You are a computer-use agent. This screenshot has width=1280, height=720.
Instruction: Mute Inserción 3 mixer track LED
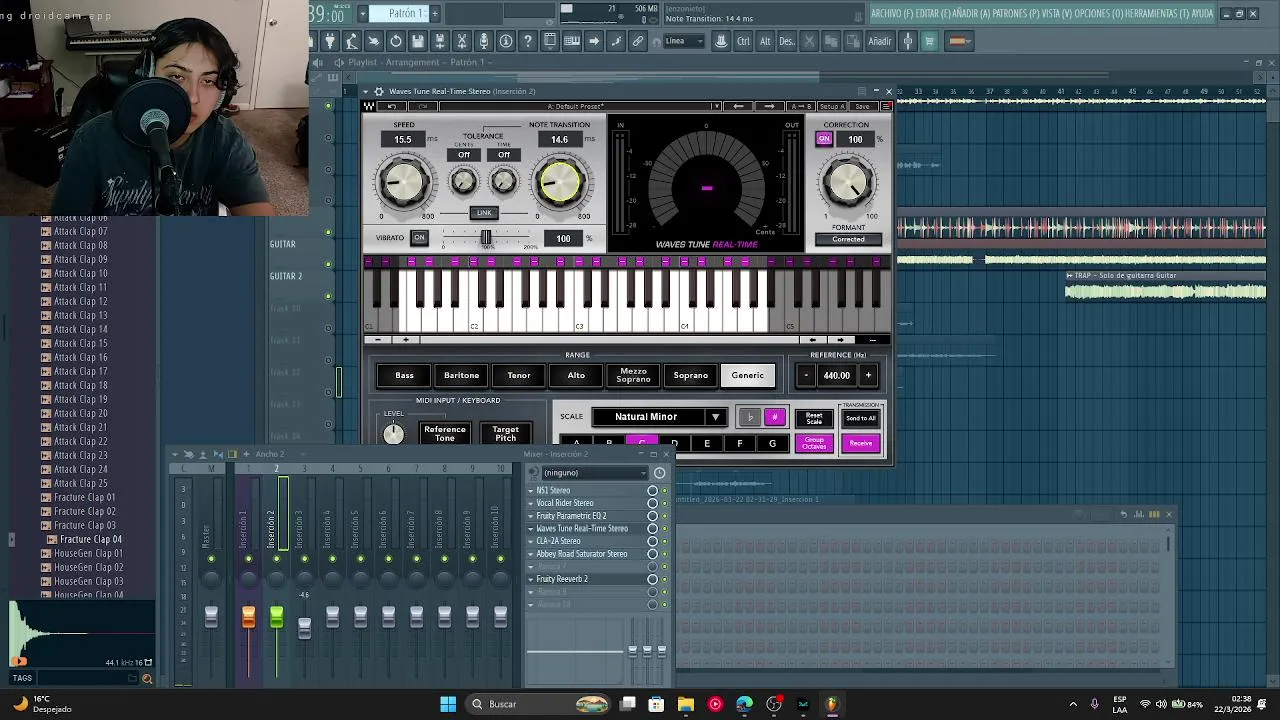pyautogui.click(x=304, y=558)
